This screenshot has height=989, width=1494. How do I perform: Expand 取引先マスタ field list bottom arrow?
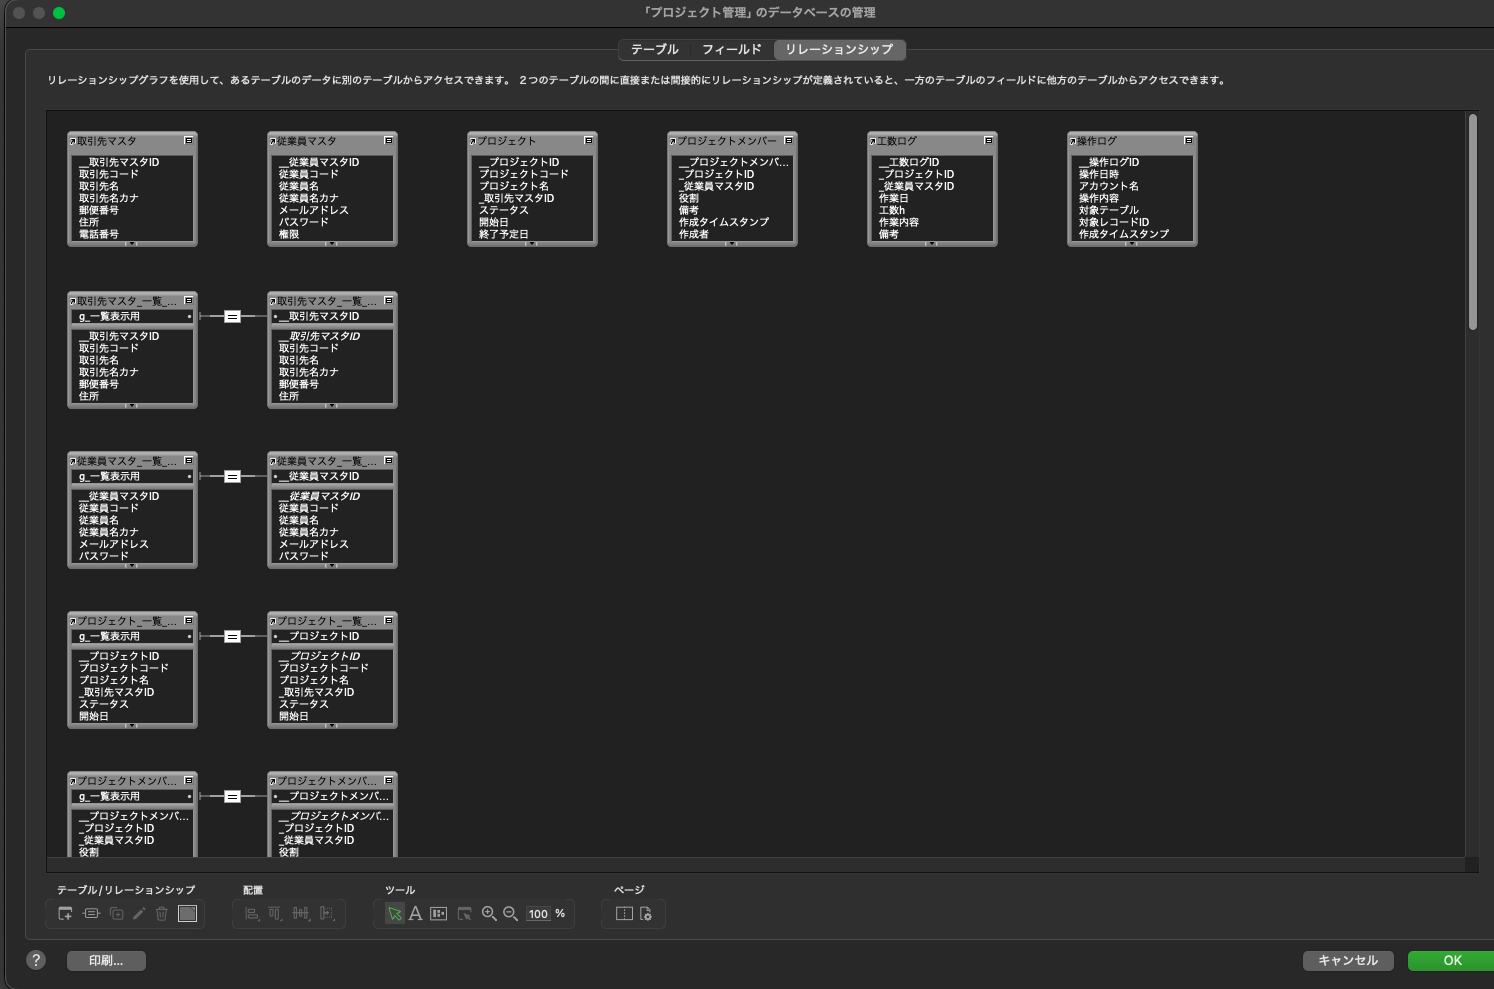pyautogui.click(x=132, y=243)
